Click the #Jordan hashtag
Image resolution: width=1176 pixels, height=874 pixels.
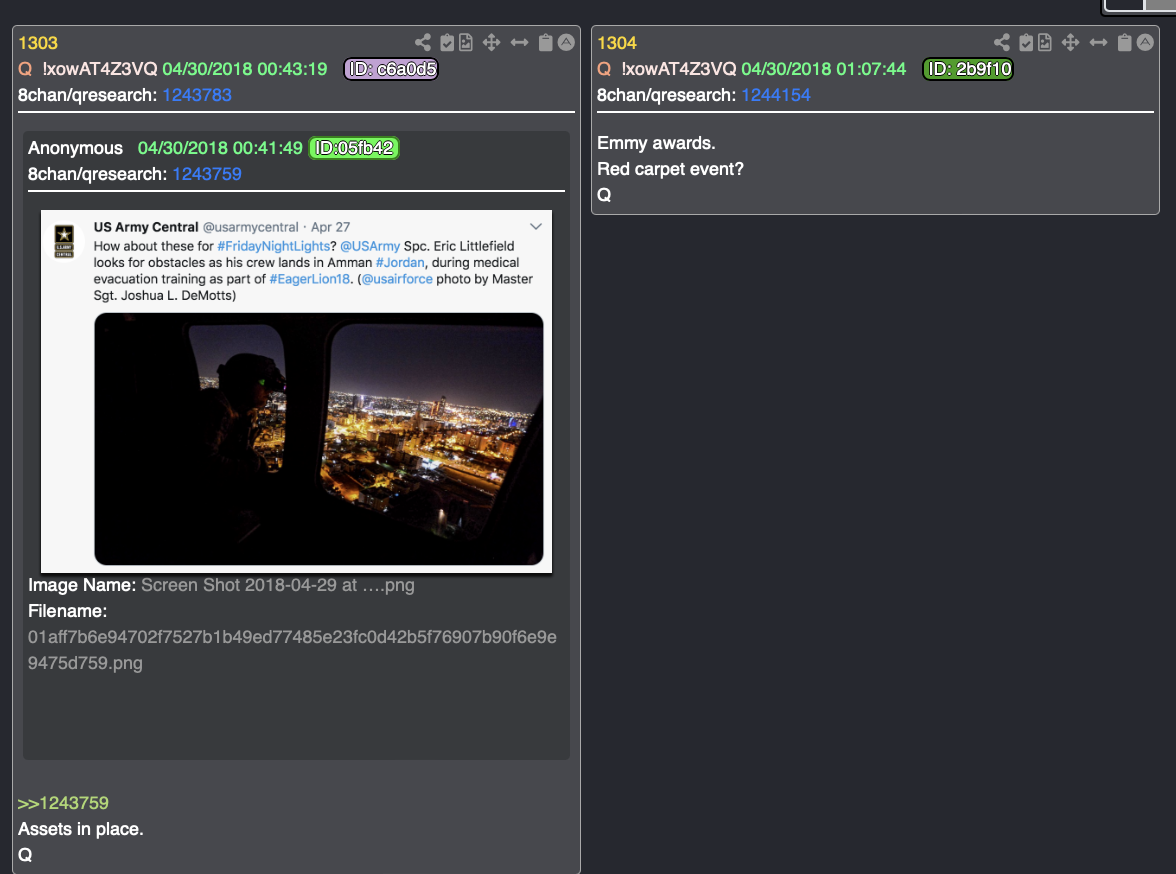pyautogui.click(x=400, y=263)
